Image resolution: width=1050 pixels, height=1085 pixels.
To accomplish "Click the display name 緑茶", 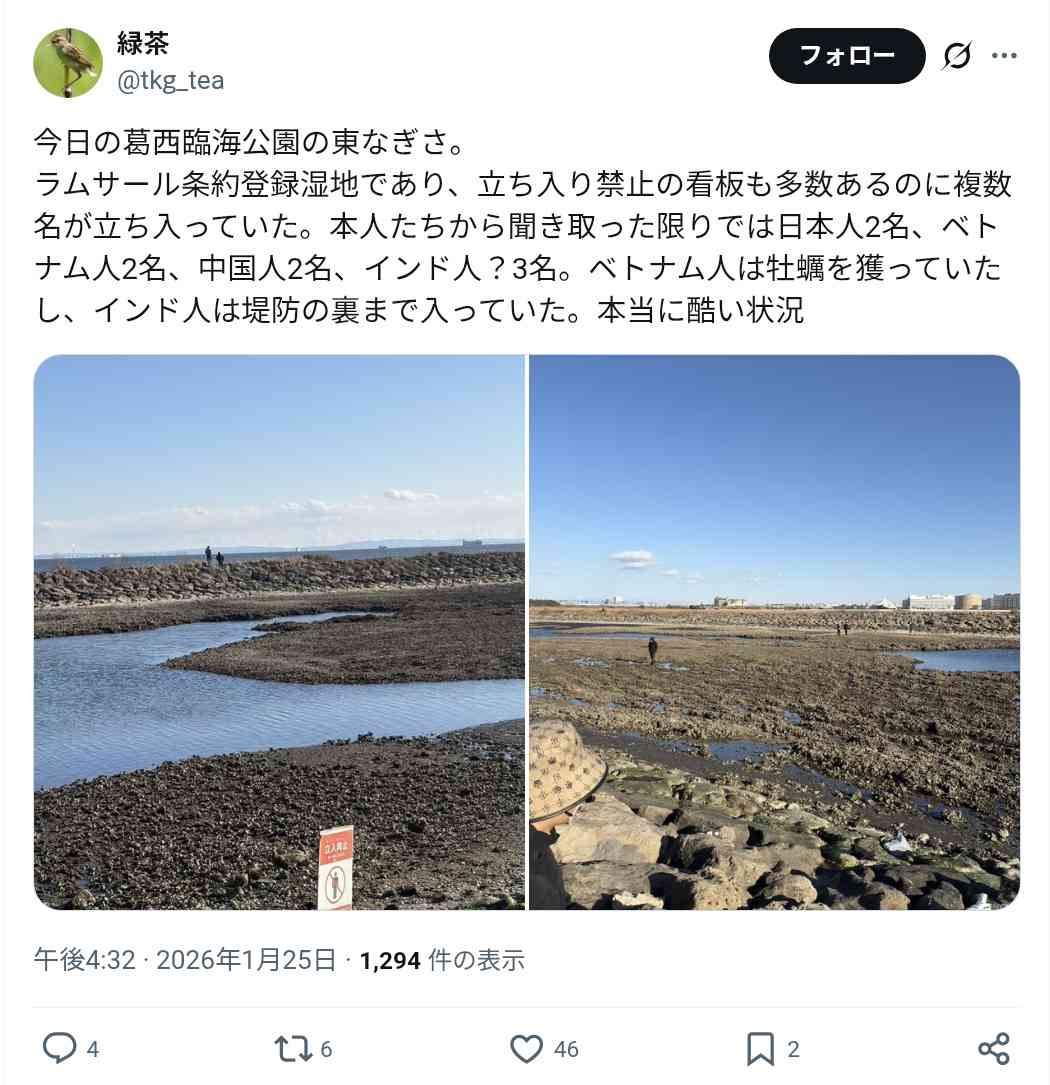I will [x=143, y=44].
